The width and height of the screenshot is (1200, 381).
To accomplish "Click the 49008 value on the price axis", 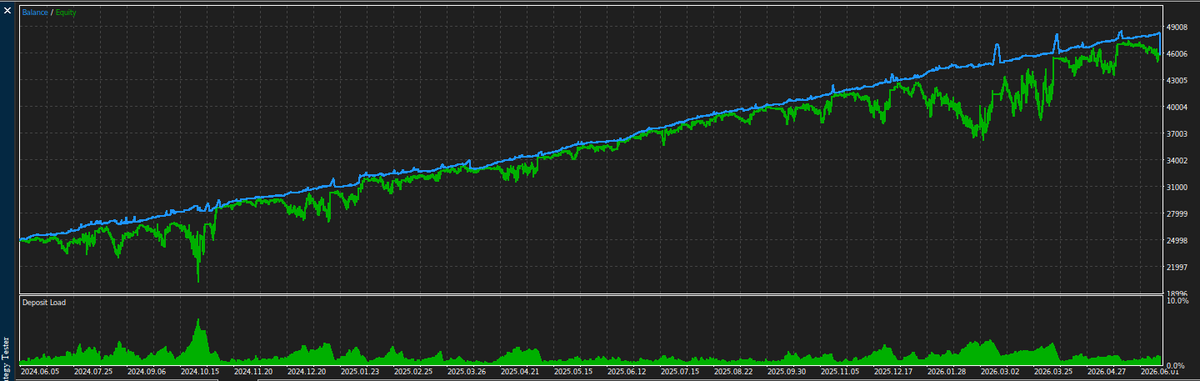I will [x=1177, y=28].
